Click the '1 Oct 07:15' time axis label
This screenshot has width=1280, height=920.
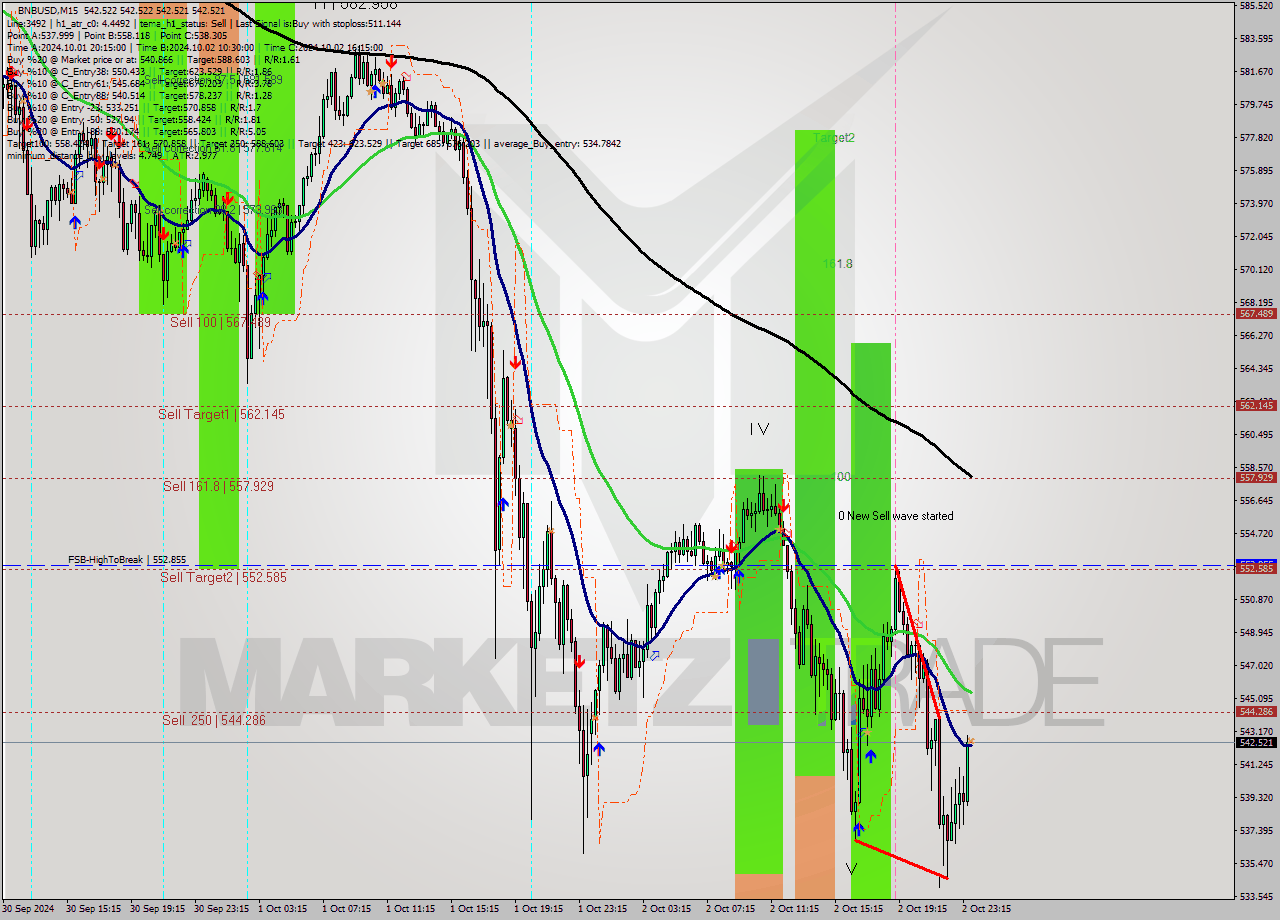click(x=347, y=909)
